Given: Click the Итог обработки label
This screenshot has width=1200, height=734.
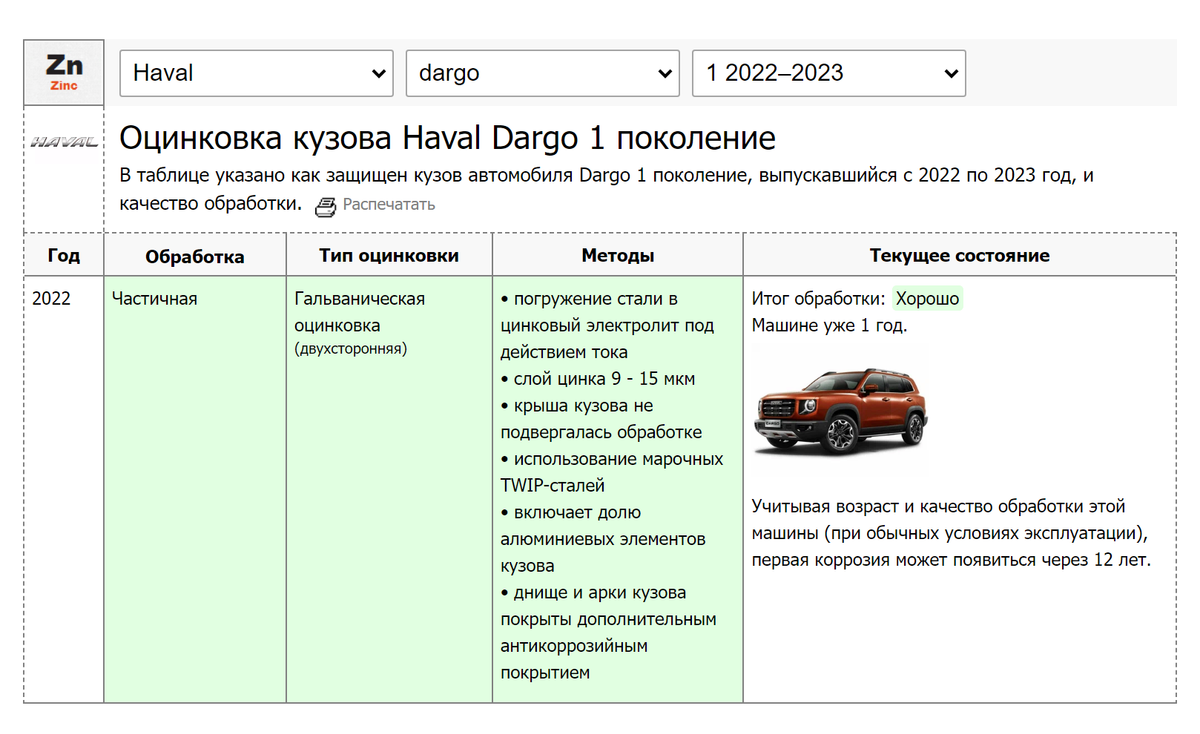Looking at the screenshot, I should coord(819,298).
